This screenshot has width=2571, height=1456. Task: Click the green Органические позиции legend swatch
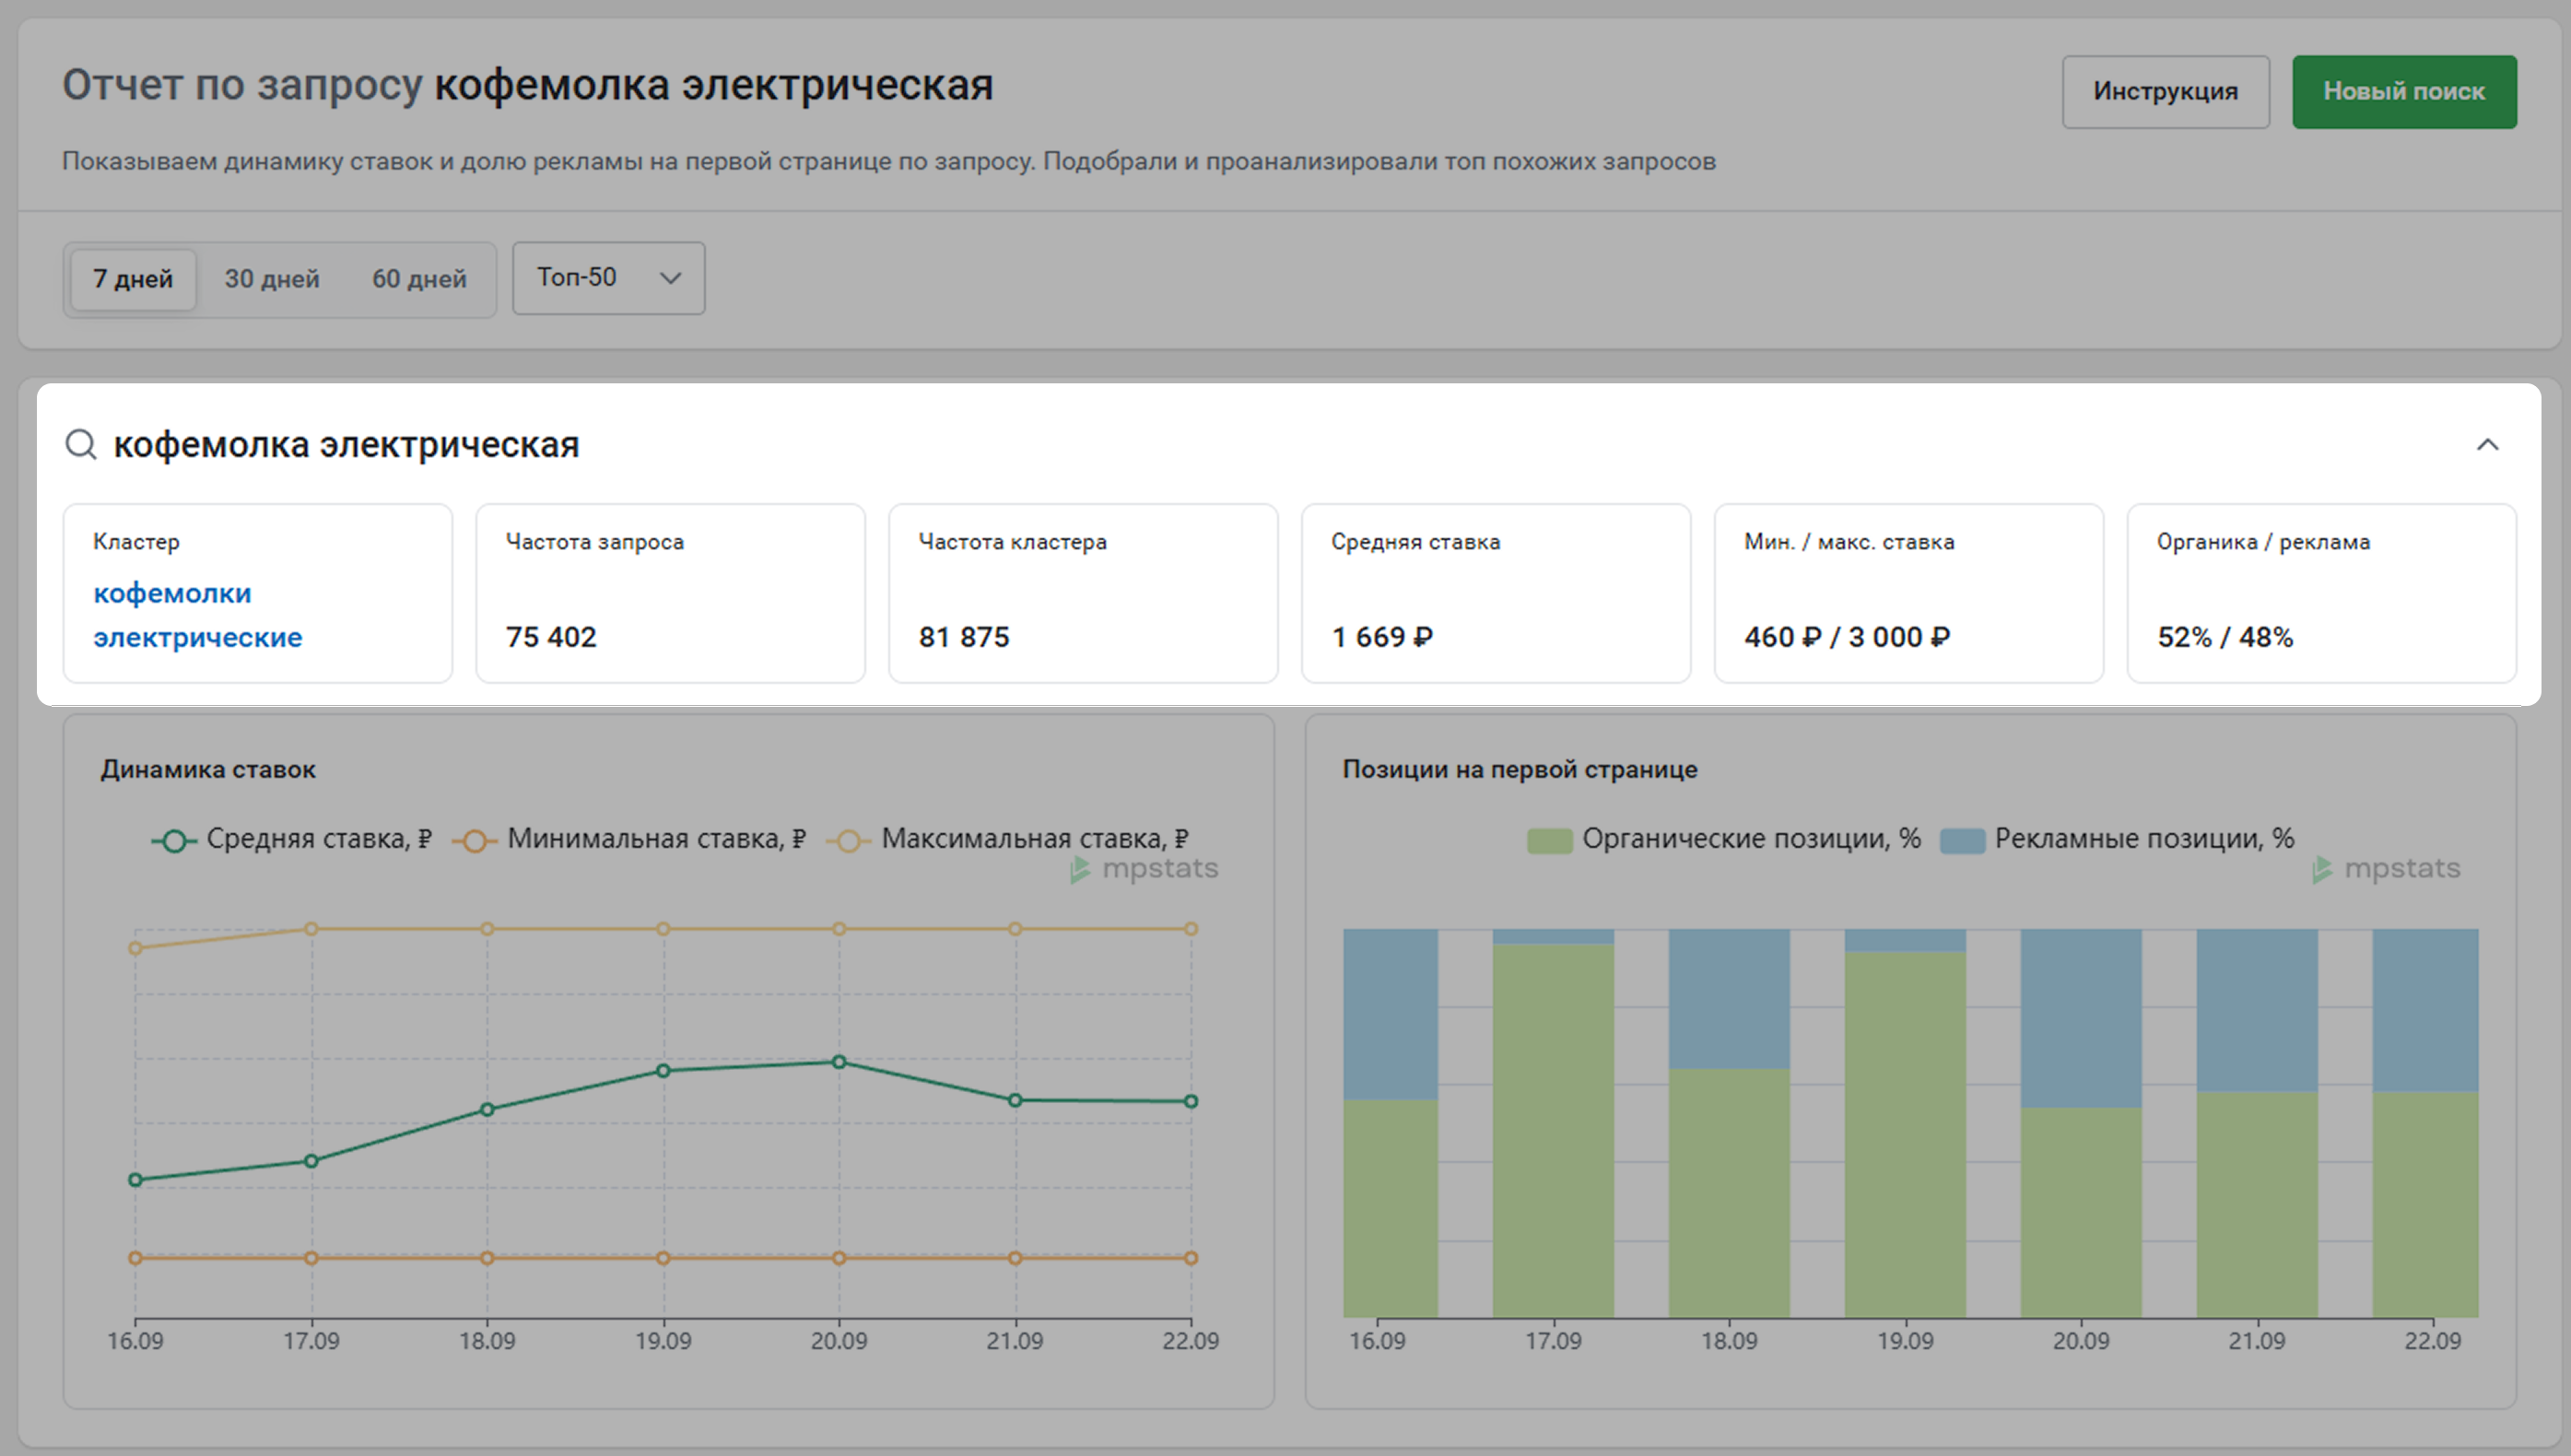[1549, 841]
